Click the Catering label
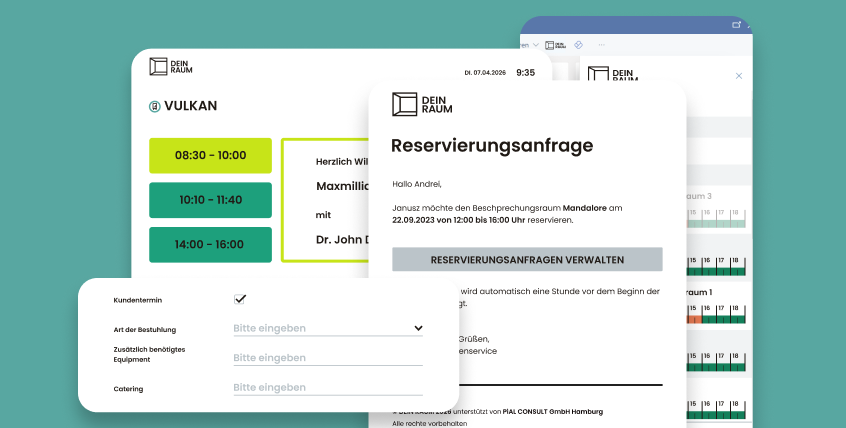 128,389
